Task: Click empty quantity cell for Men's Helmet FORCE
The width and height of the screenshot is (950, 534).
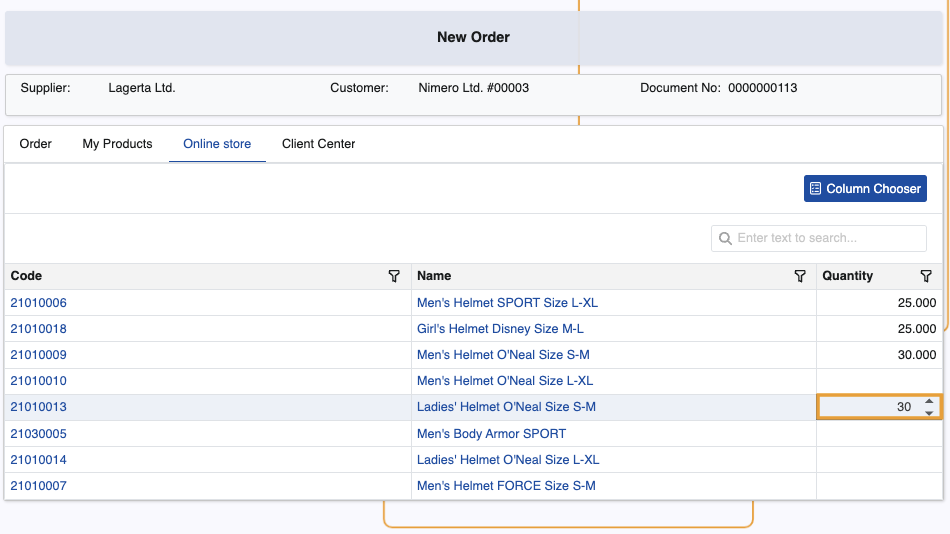Action: [879, 486]
